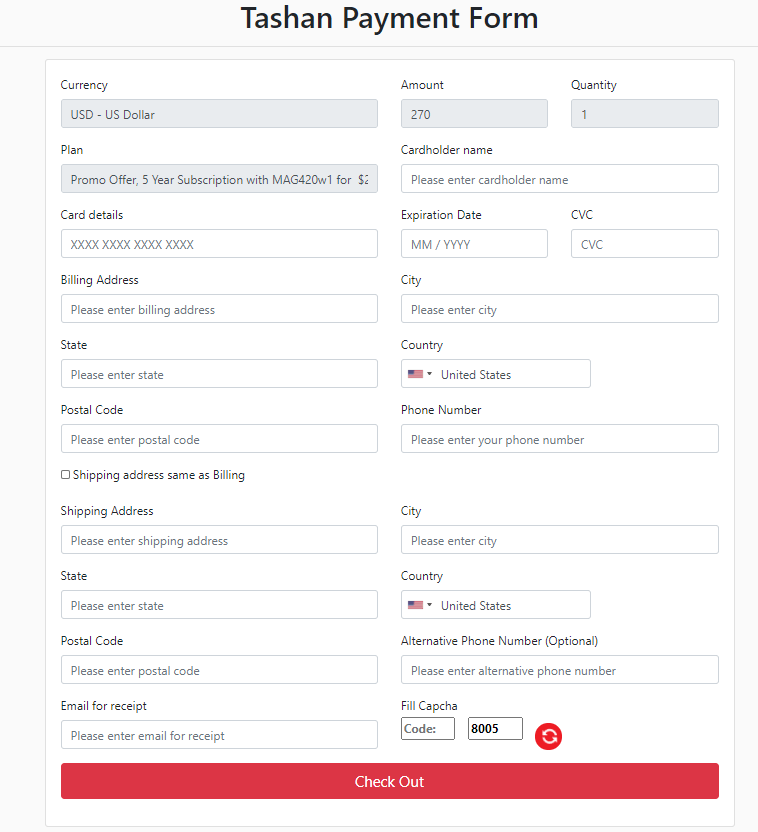Screen dimensions: 758x832
Task: Focus the Alternative Phone Number field
Action: pos(560,670)
